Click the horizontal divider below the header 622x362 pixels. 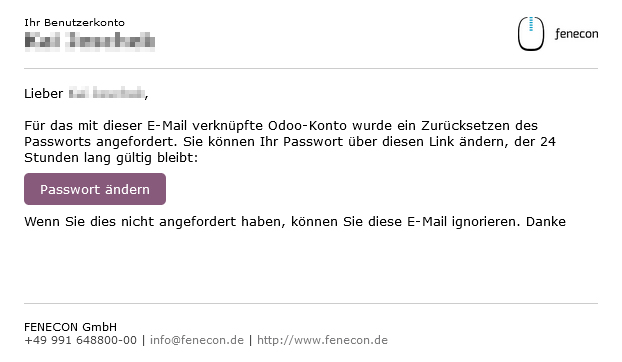click(x=311, y=69)
